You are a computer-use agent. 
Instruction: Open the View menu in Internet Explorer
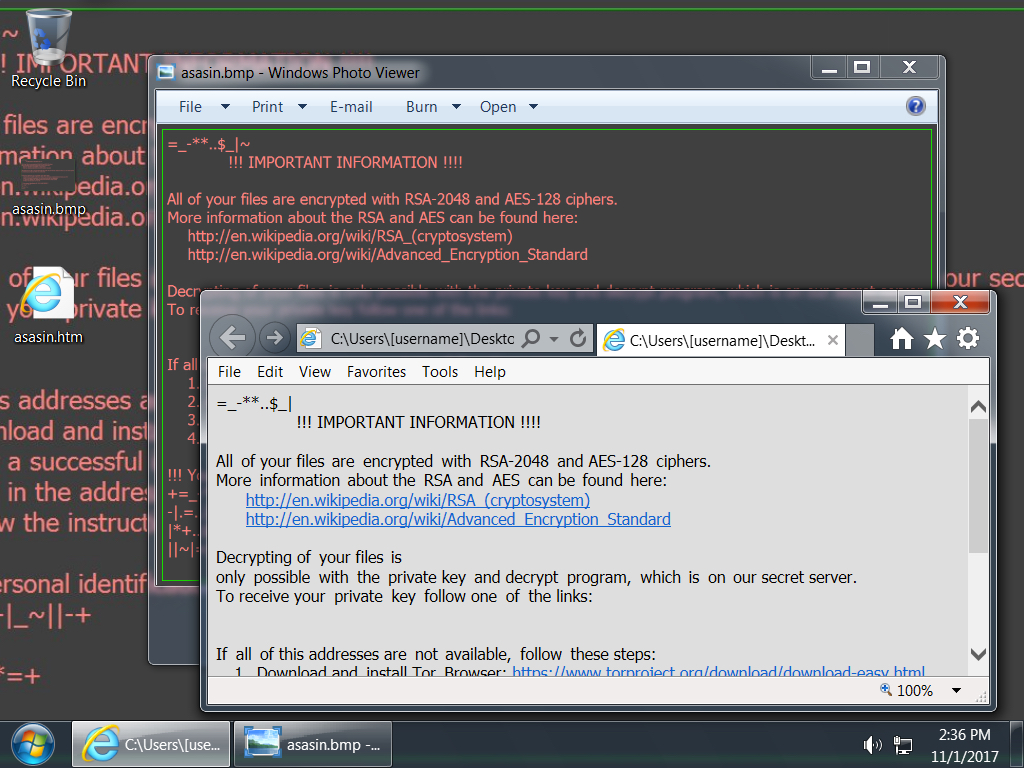point(315,372)
